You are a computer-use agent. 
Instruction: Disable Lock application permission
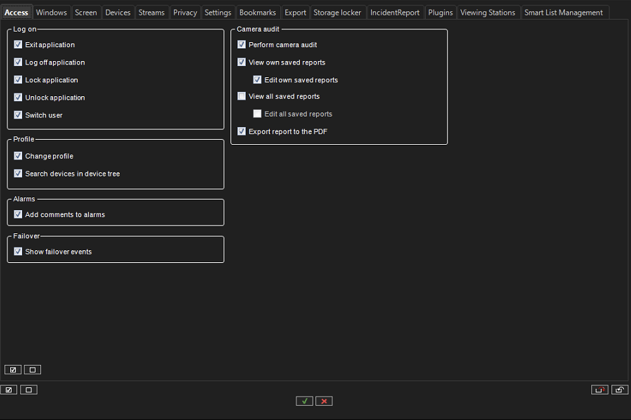(x=18, y=80)
